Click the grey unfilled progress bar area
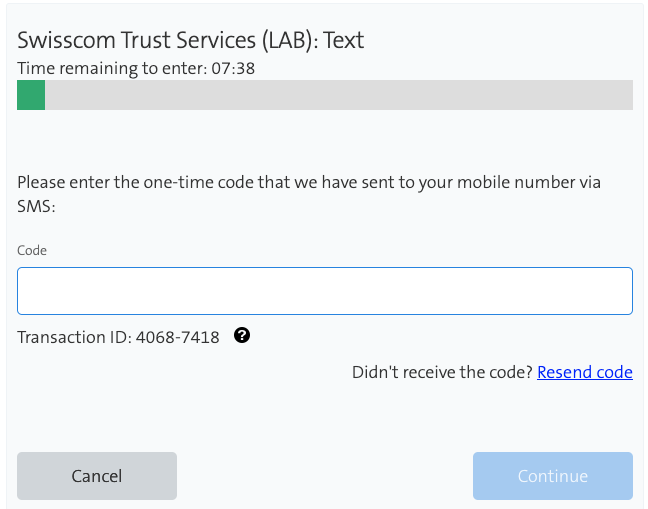This screenshot has height=509, width=648. pos(338,95)
